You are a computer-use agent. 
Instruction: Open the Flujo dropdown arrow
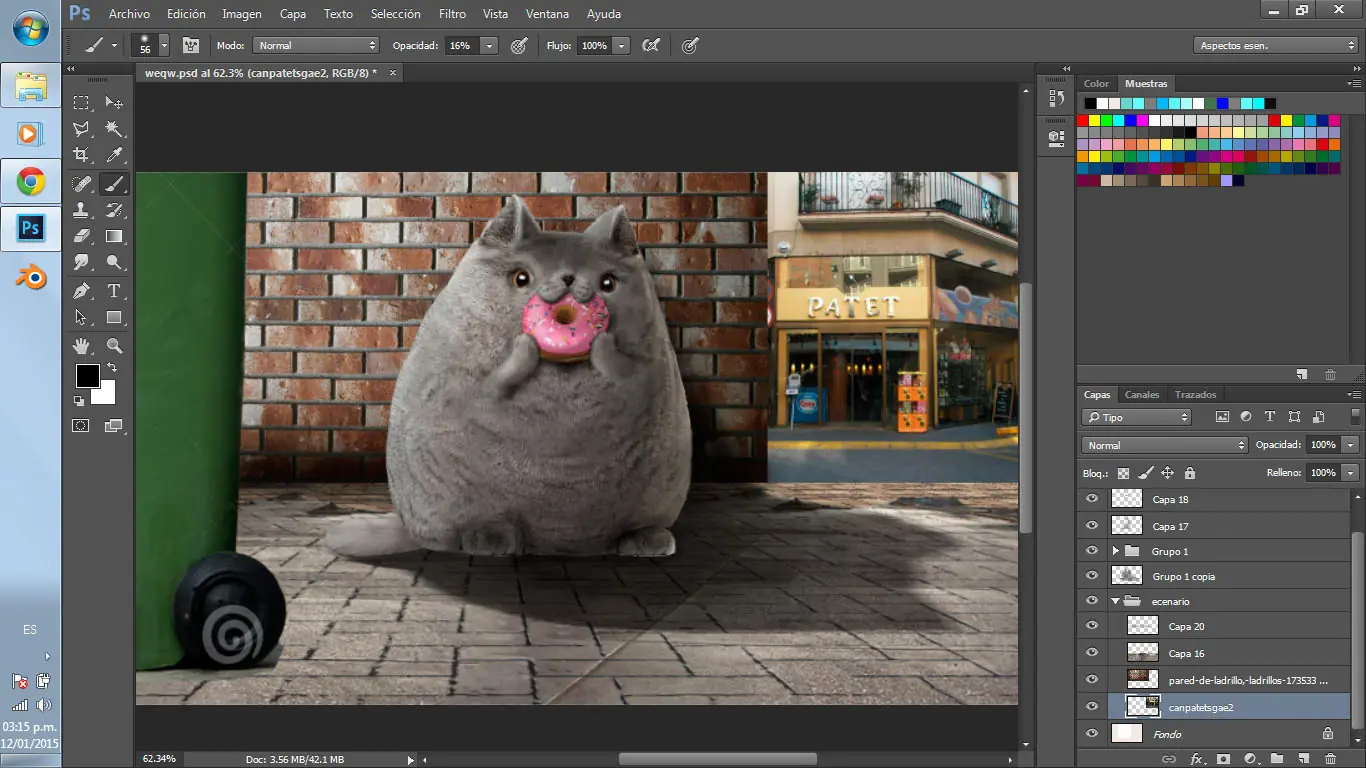coord(621,46)
